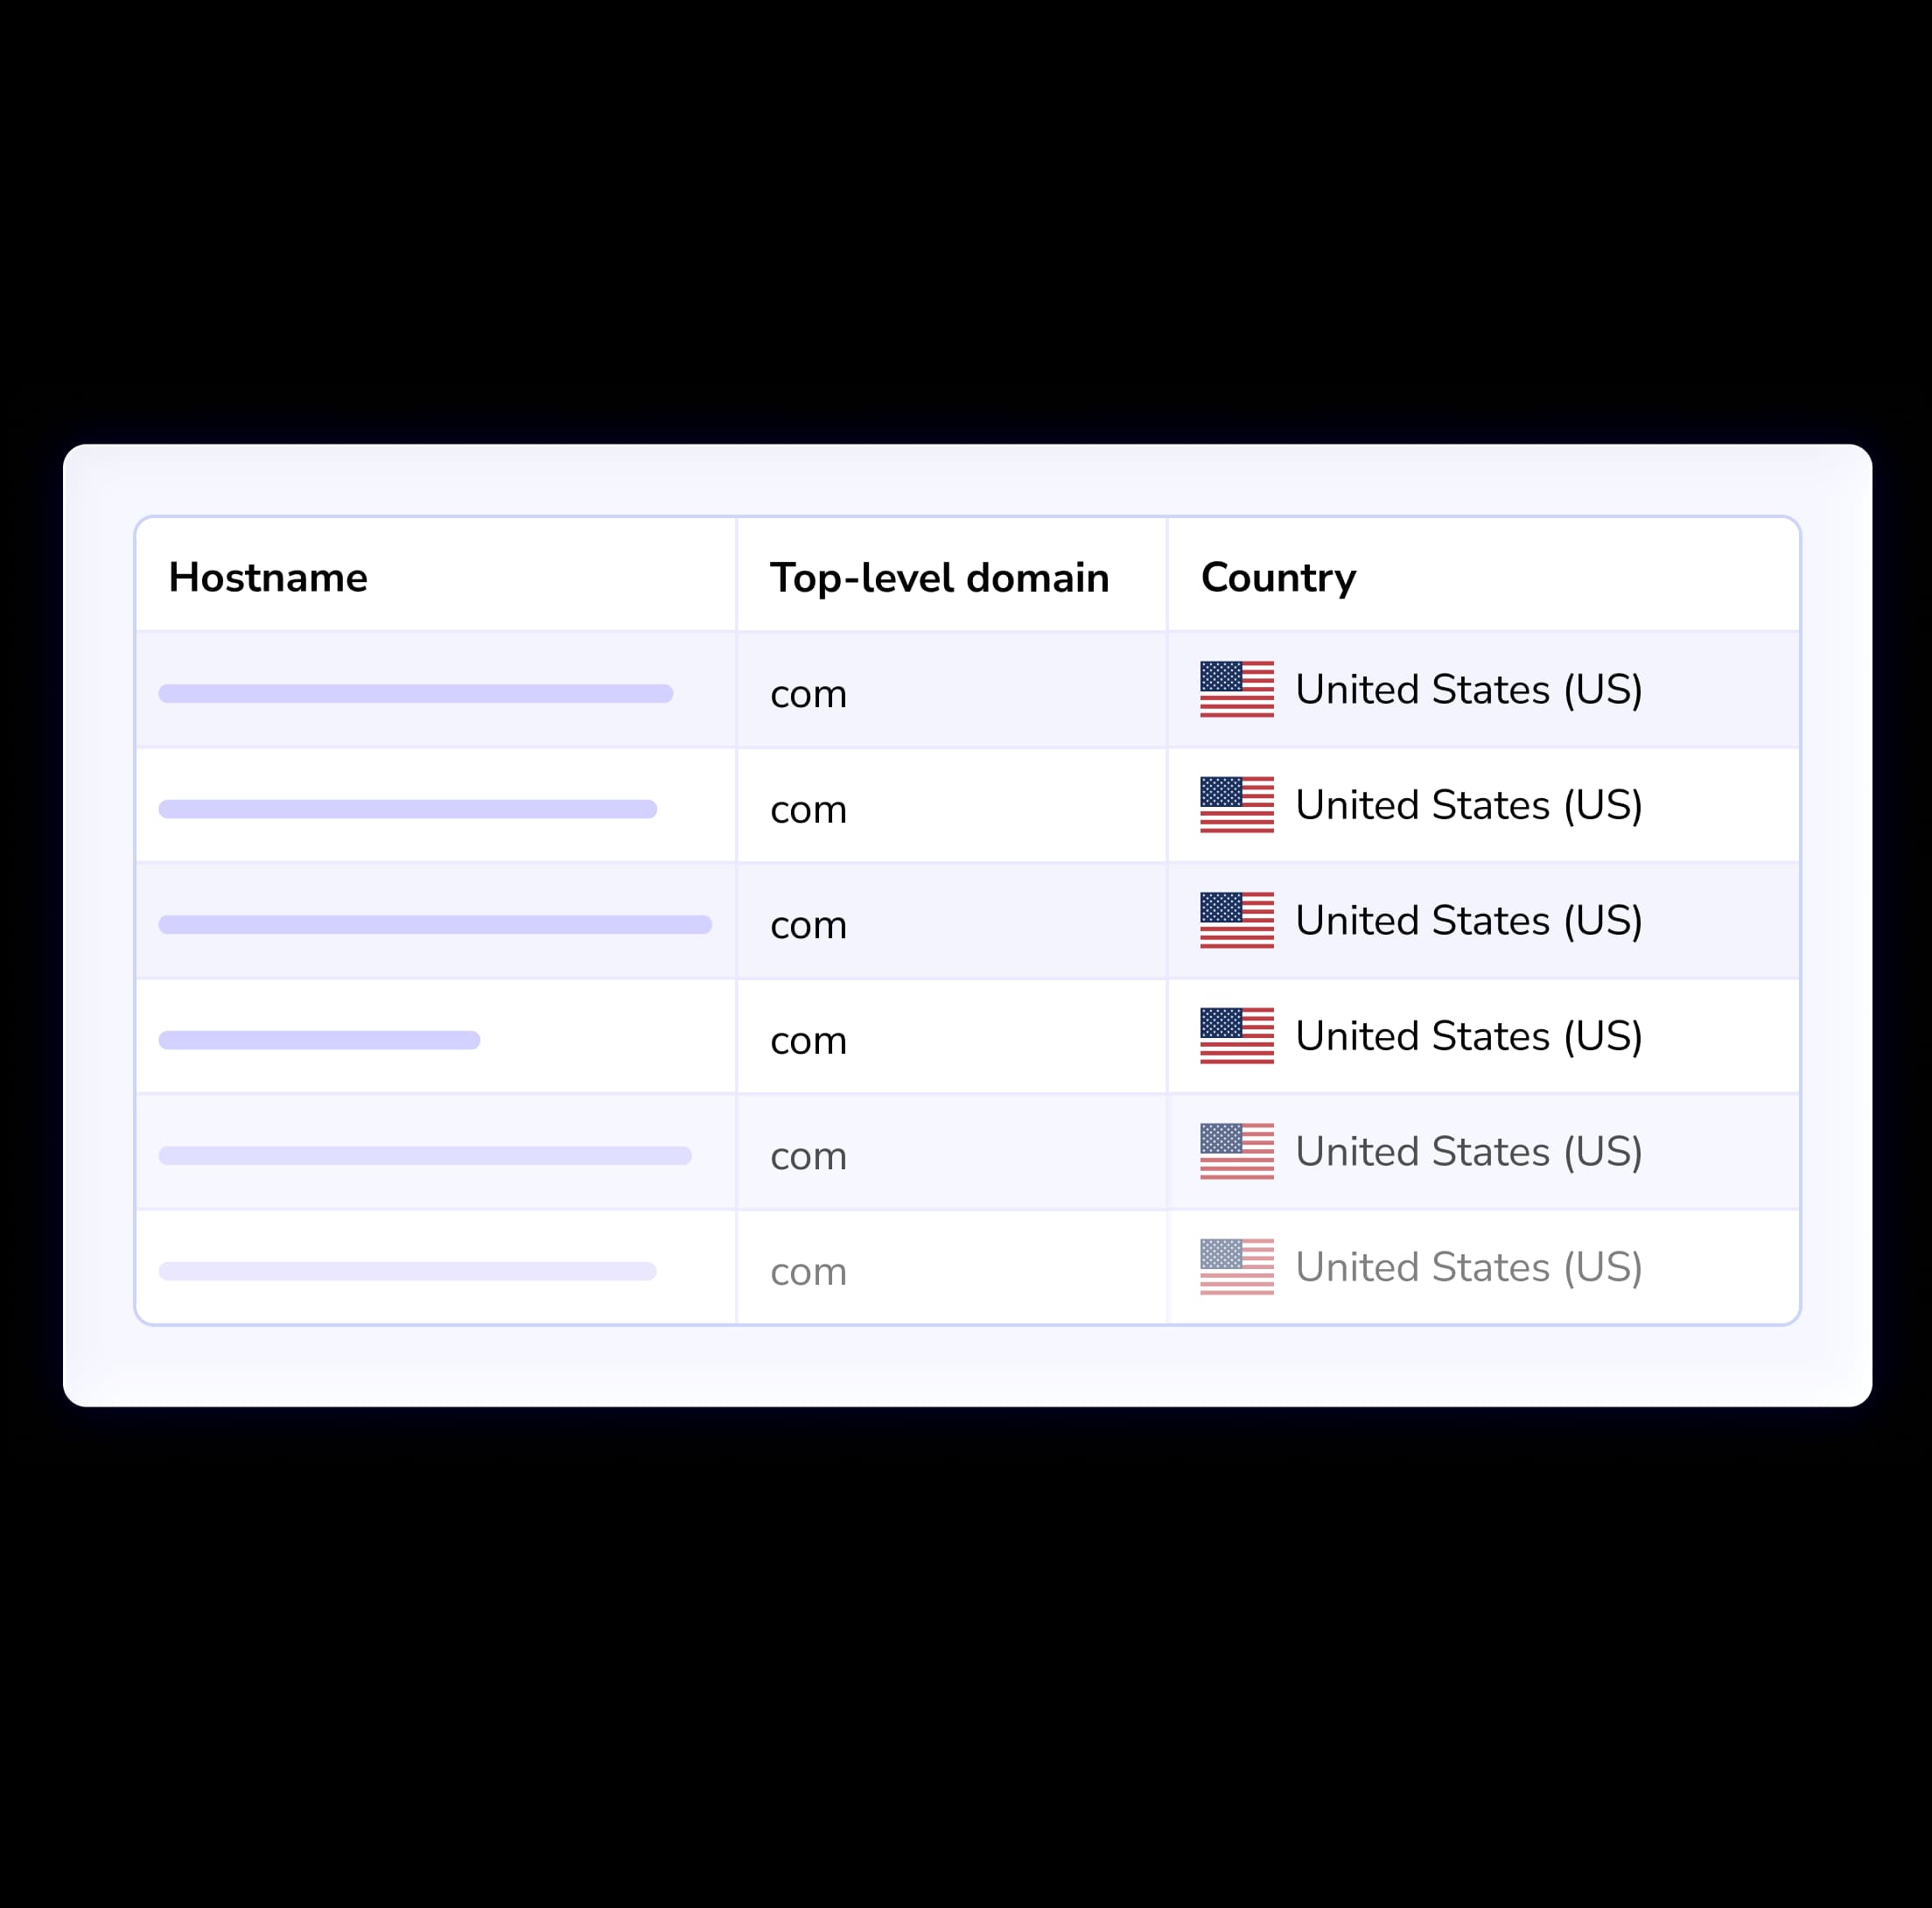Click the flag icon in the fourth row

(x=1235, y=1037)
